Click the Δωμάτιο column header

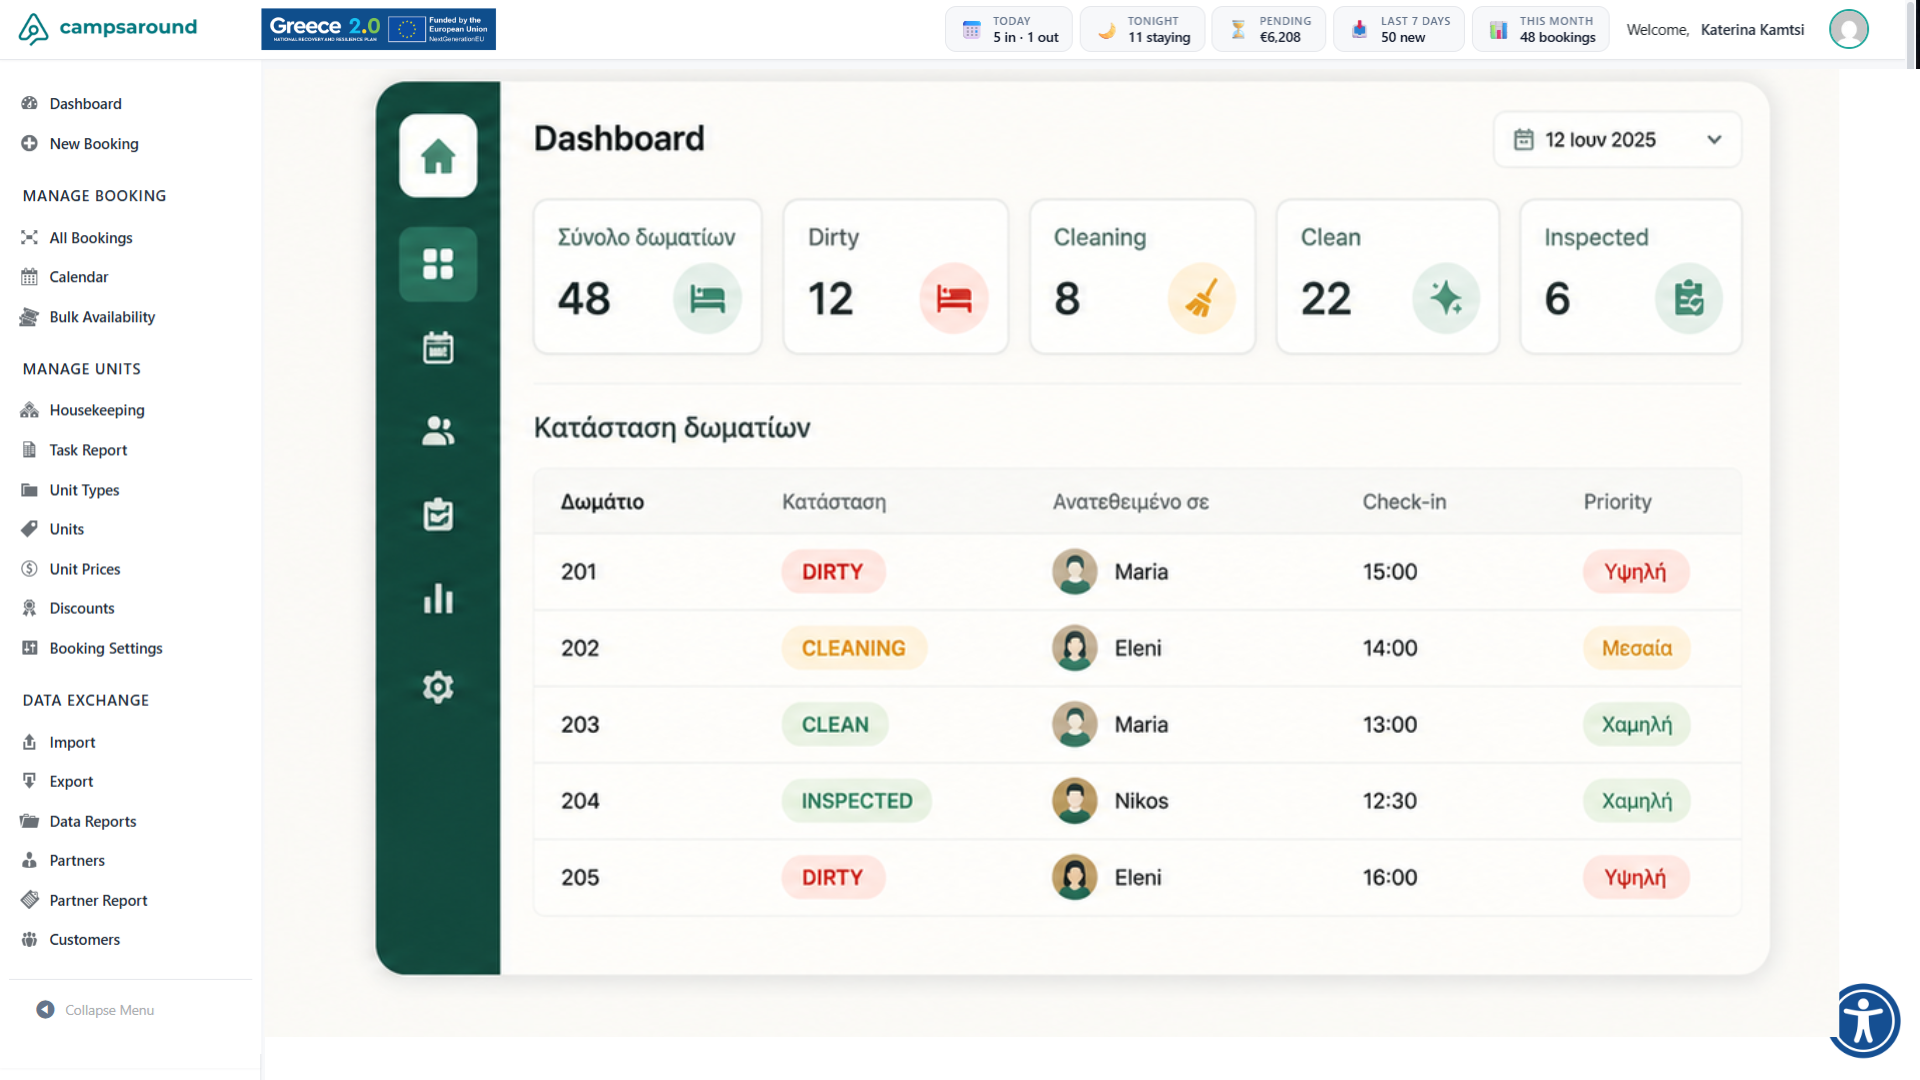(602, 502)
